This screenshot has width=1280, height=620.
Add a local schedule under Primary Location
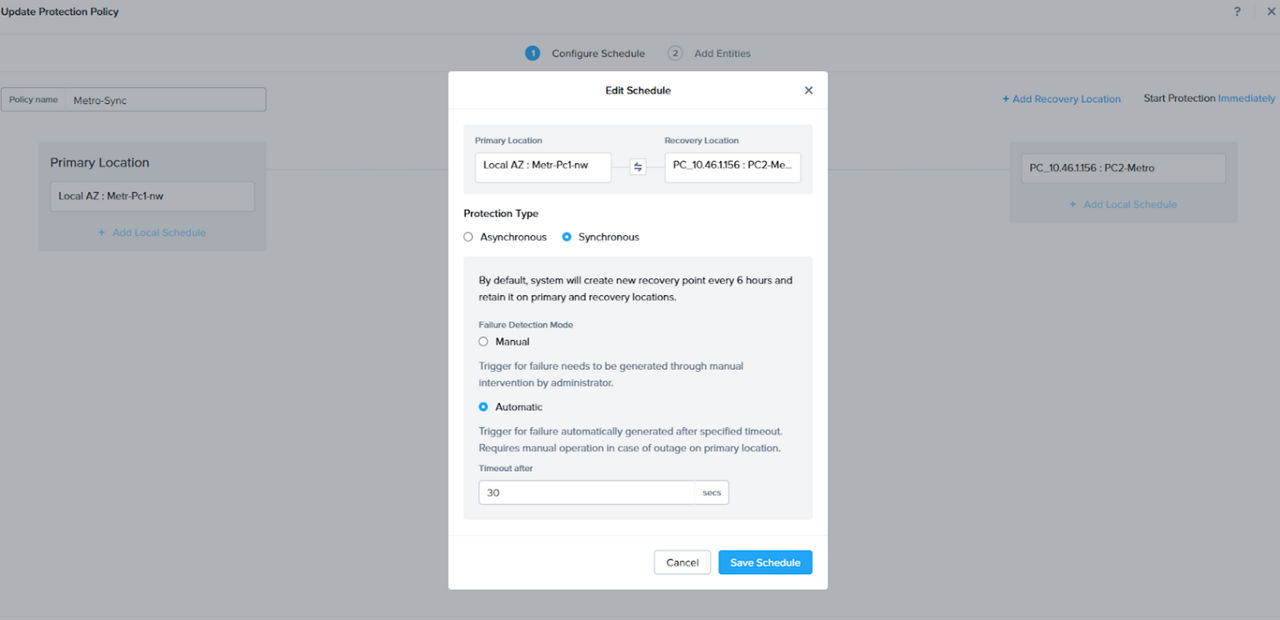(151, 232)
